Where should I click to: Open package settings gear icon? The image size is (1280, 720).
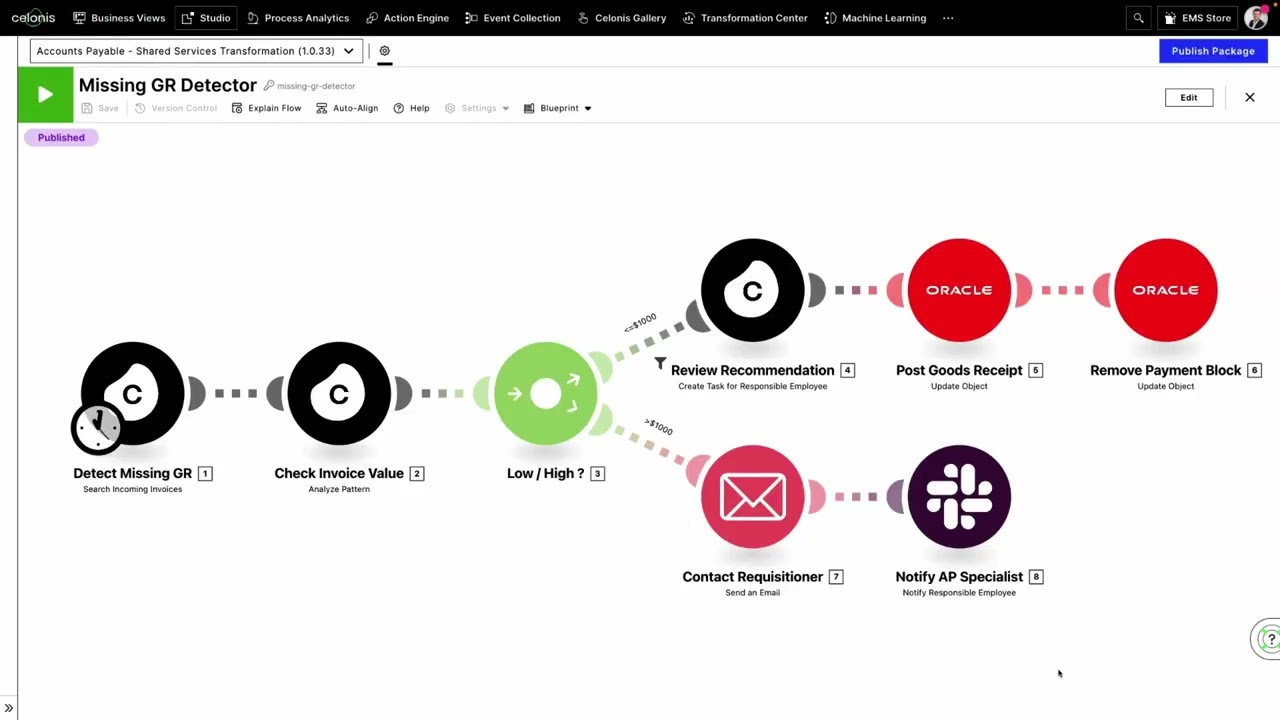pyautogui.click(x=384, y=51)
